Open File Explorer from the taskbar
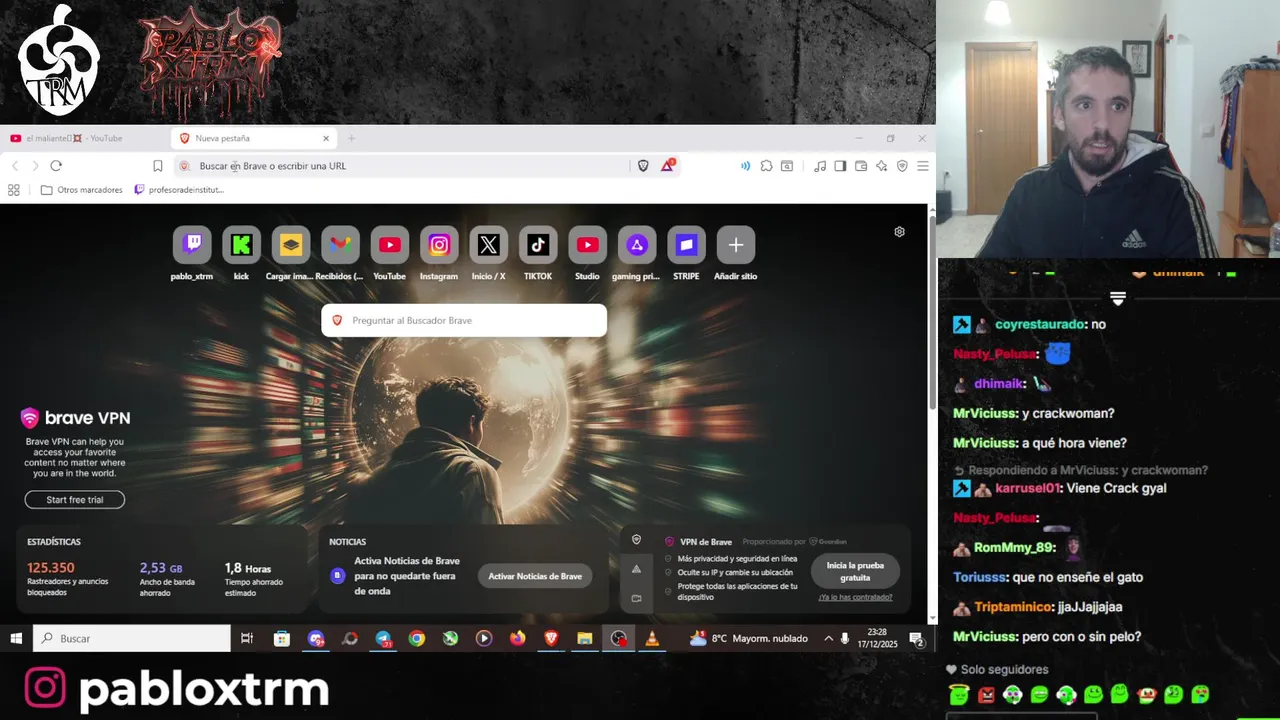 [x=585, y=638]
